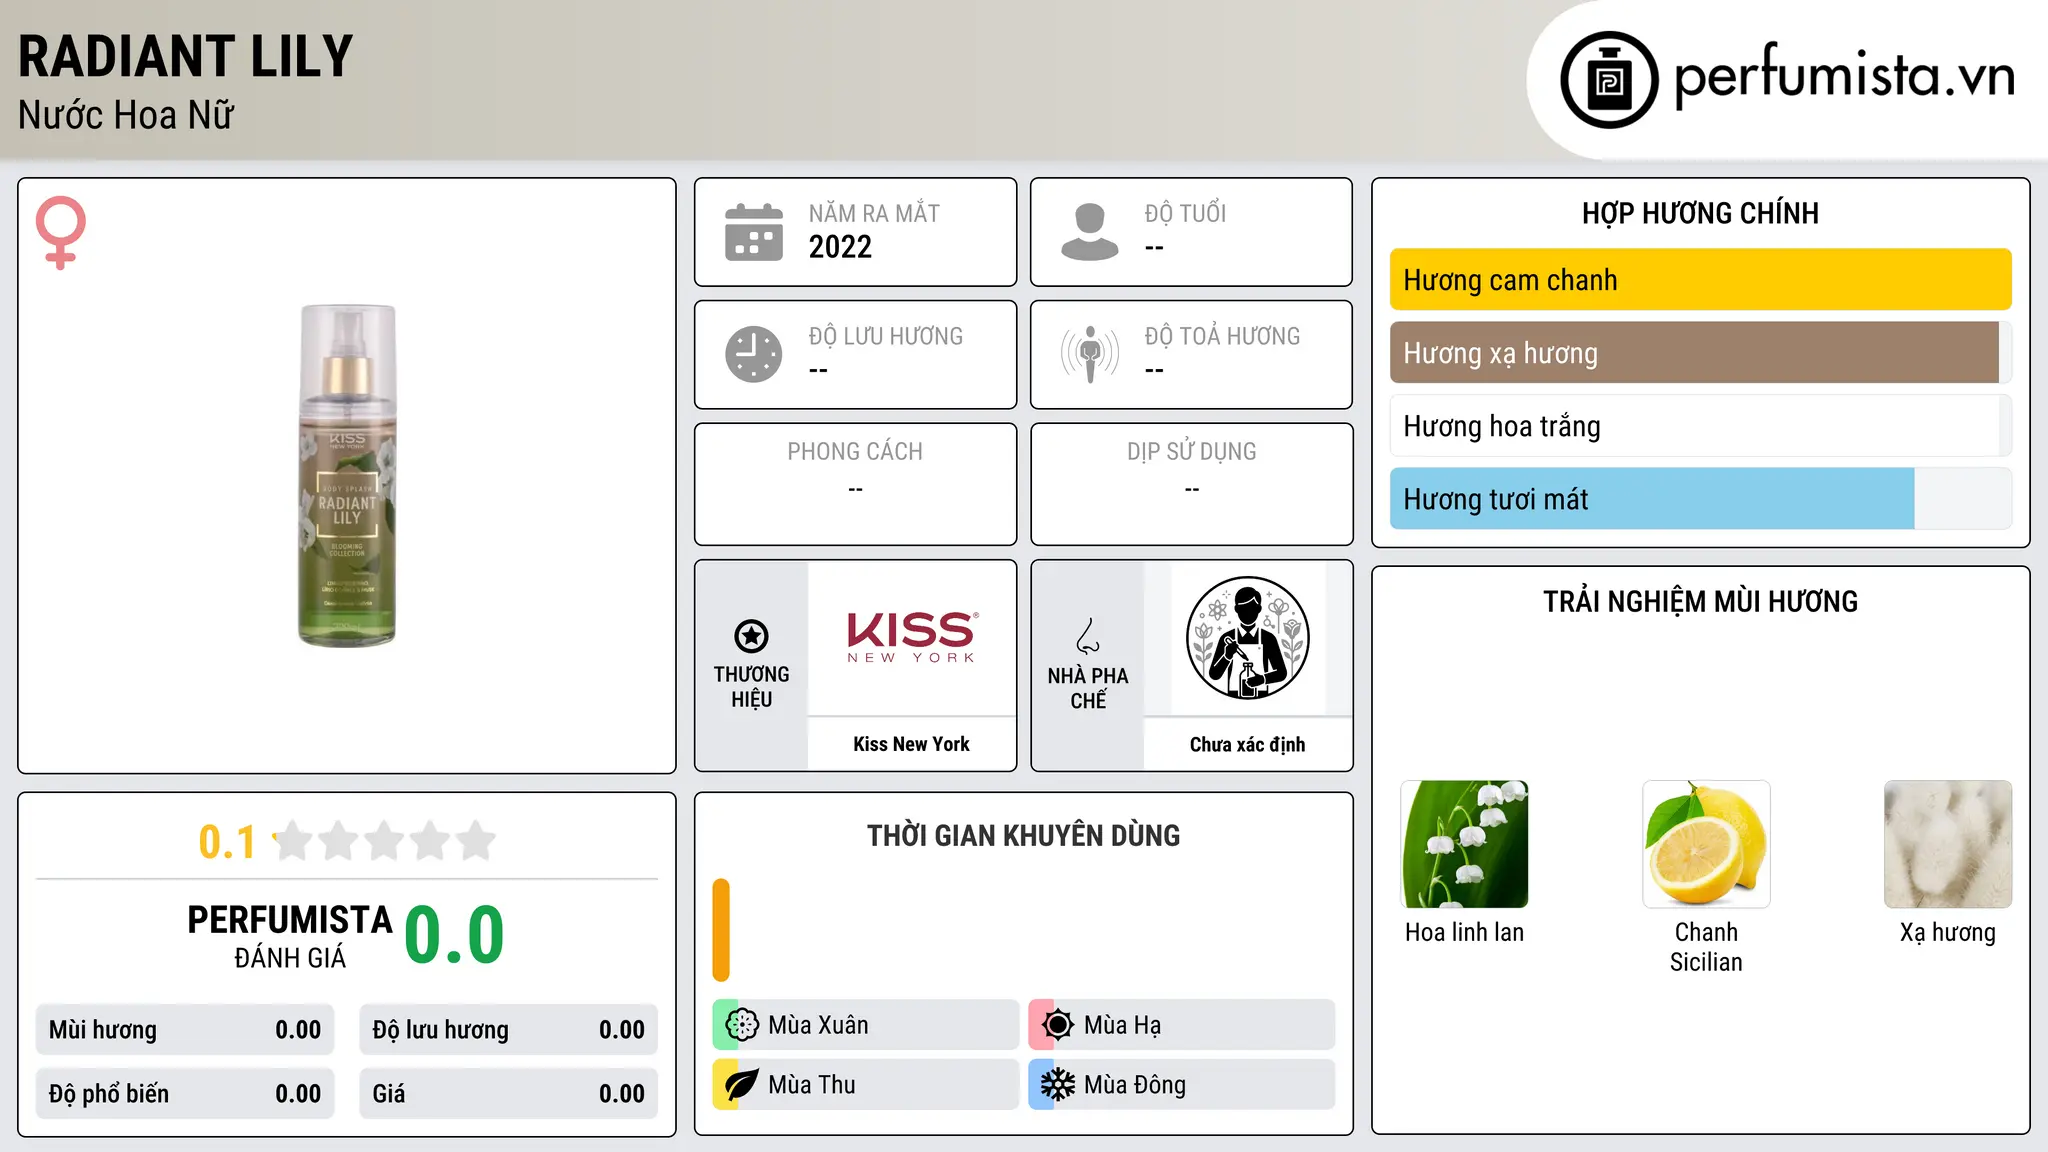
Task: Click the Mùi hương score row
Action: click(185, 1030)
